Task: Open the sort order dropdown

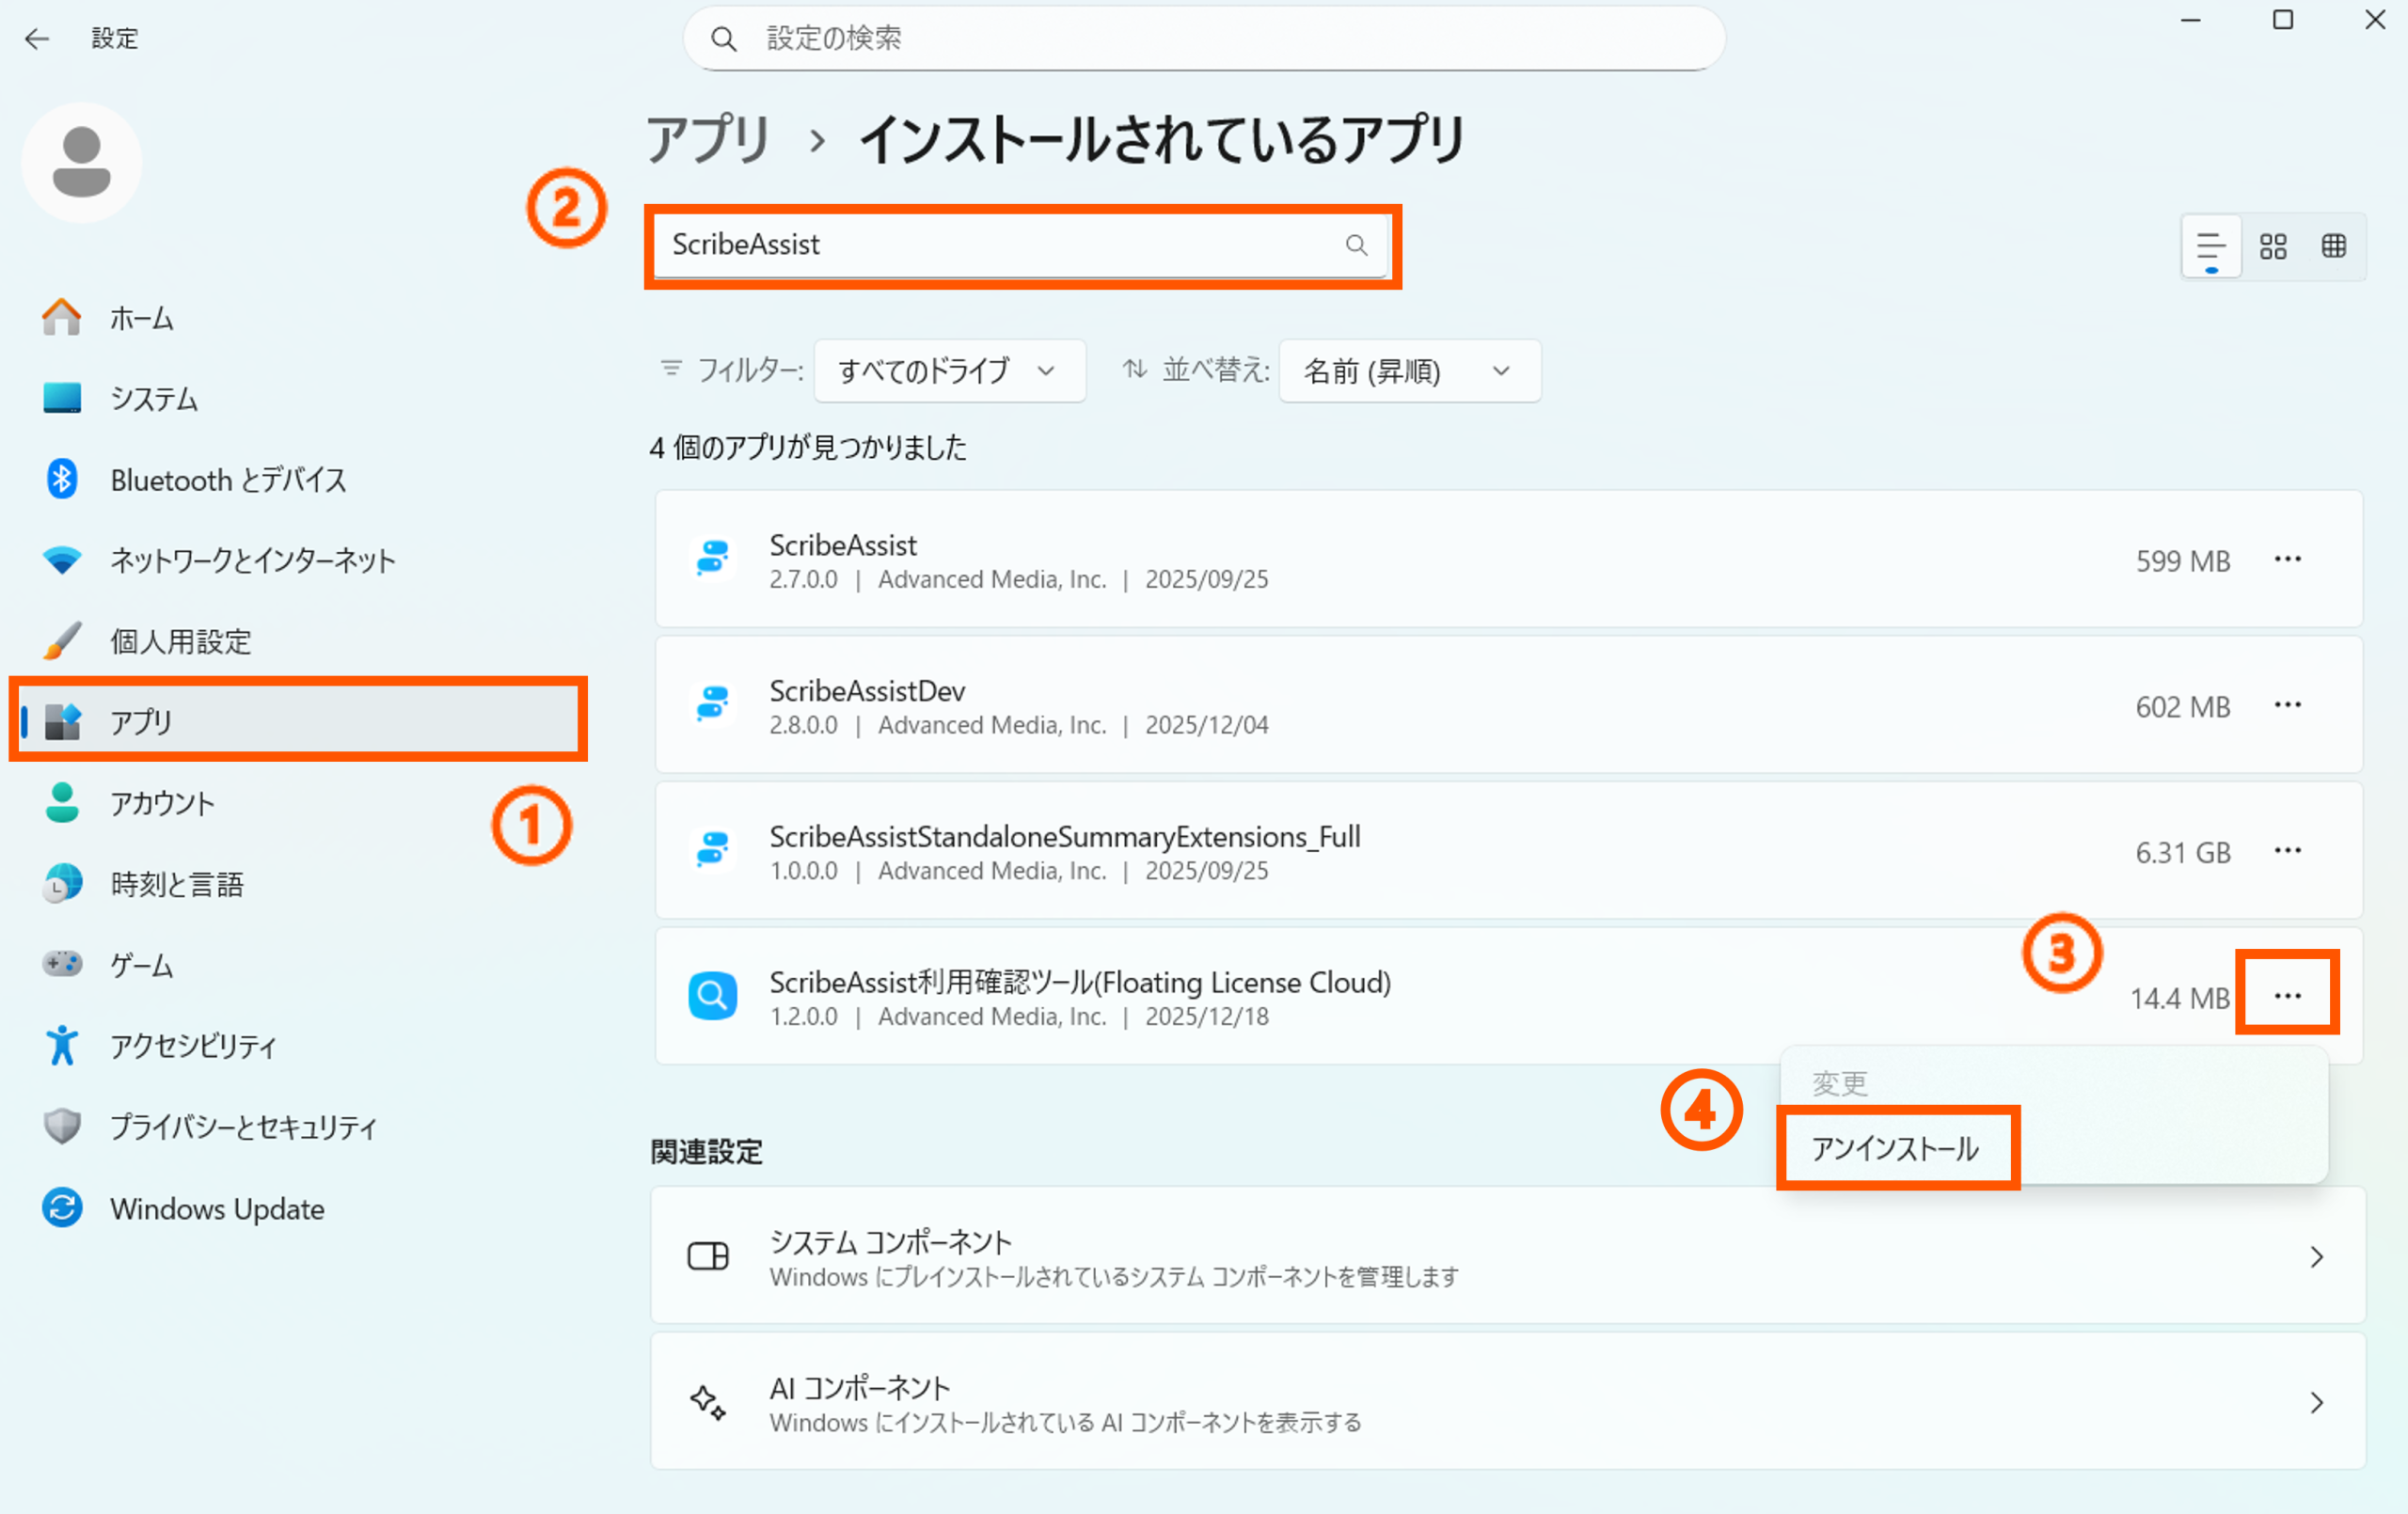Action: tap(1408, 371)
